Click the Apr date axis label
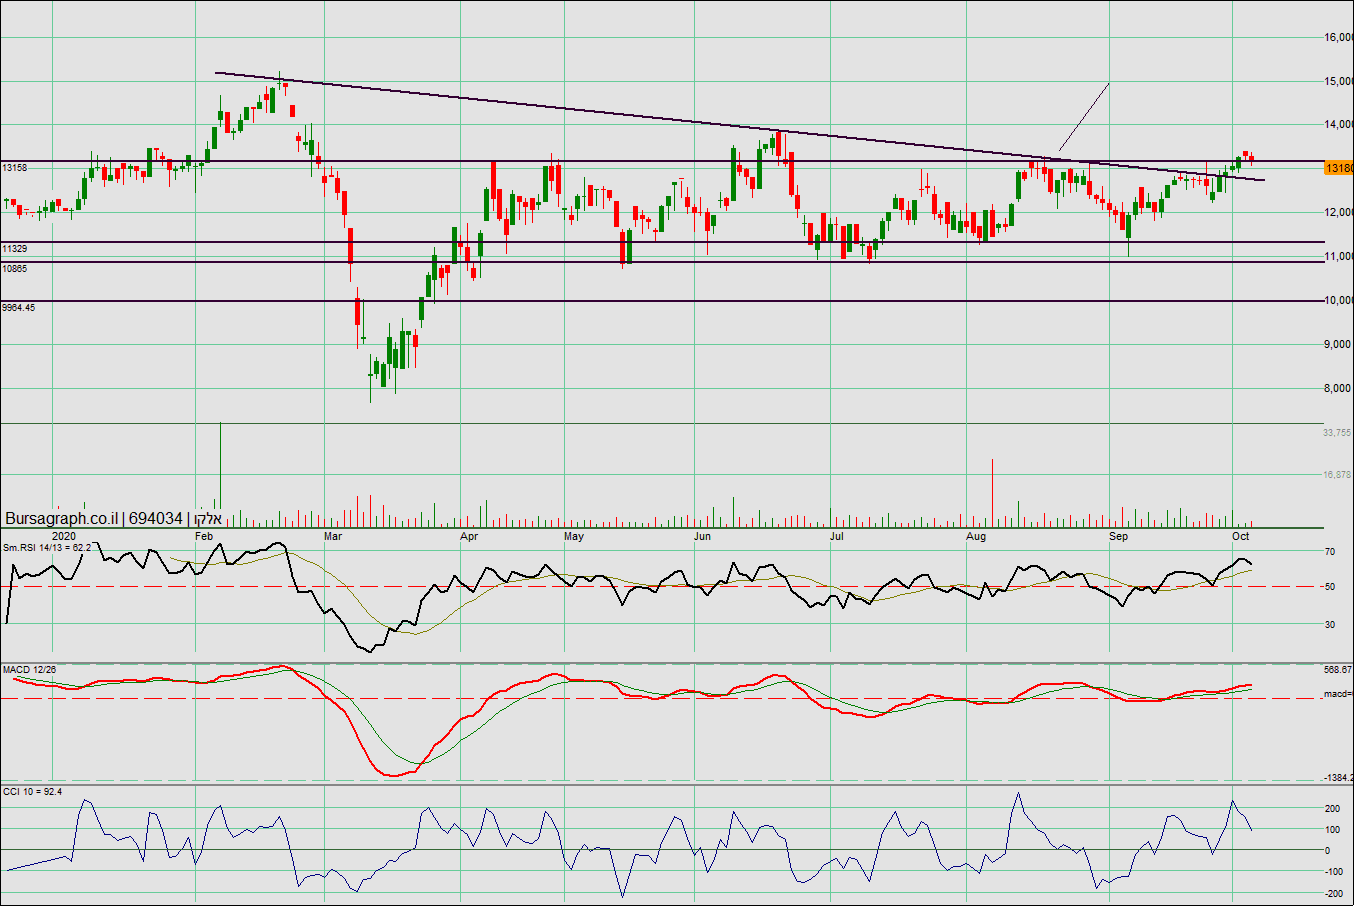 point(469,537)
